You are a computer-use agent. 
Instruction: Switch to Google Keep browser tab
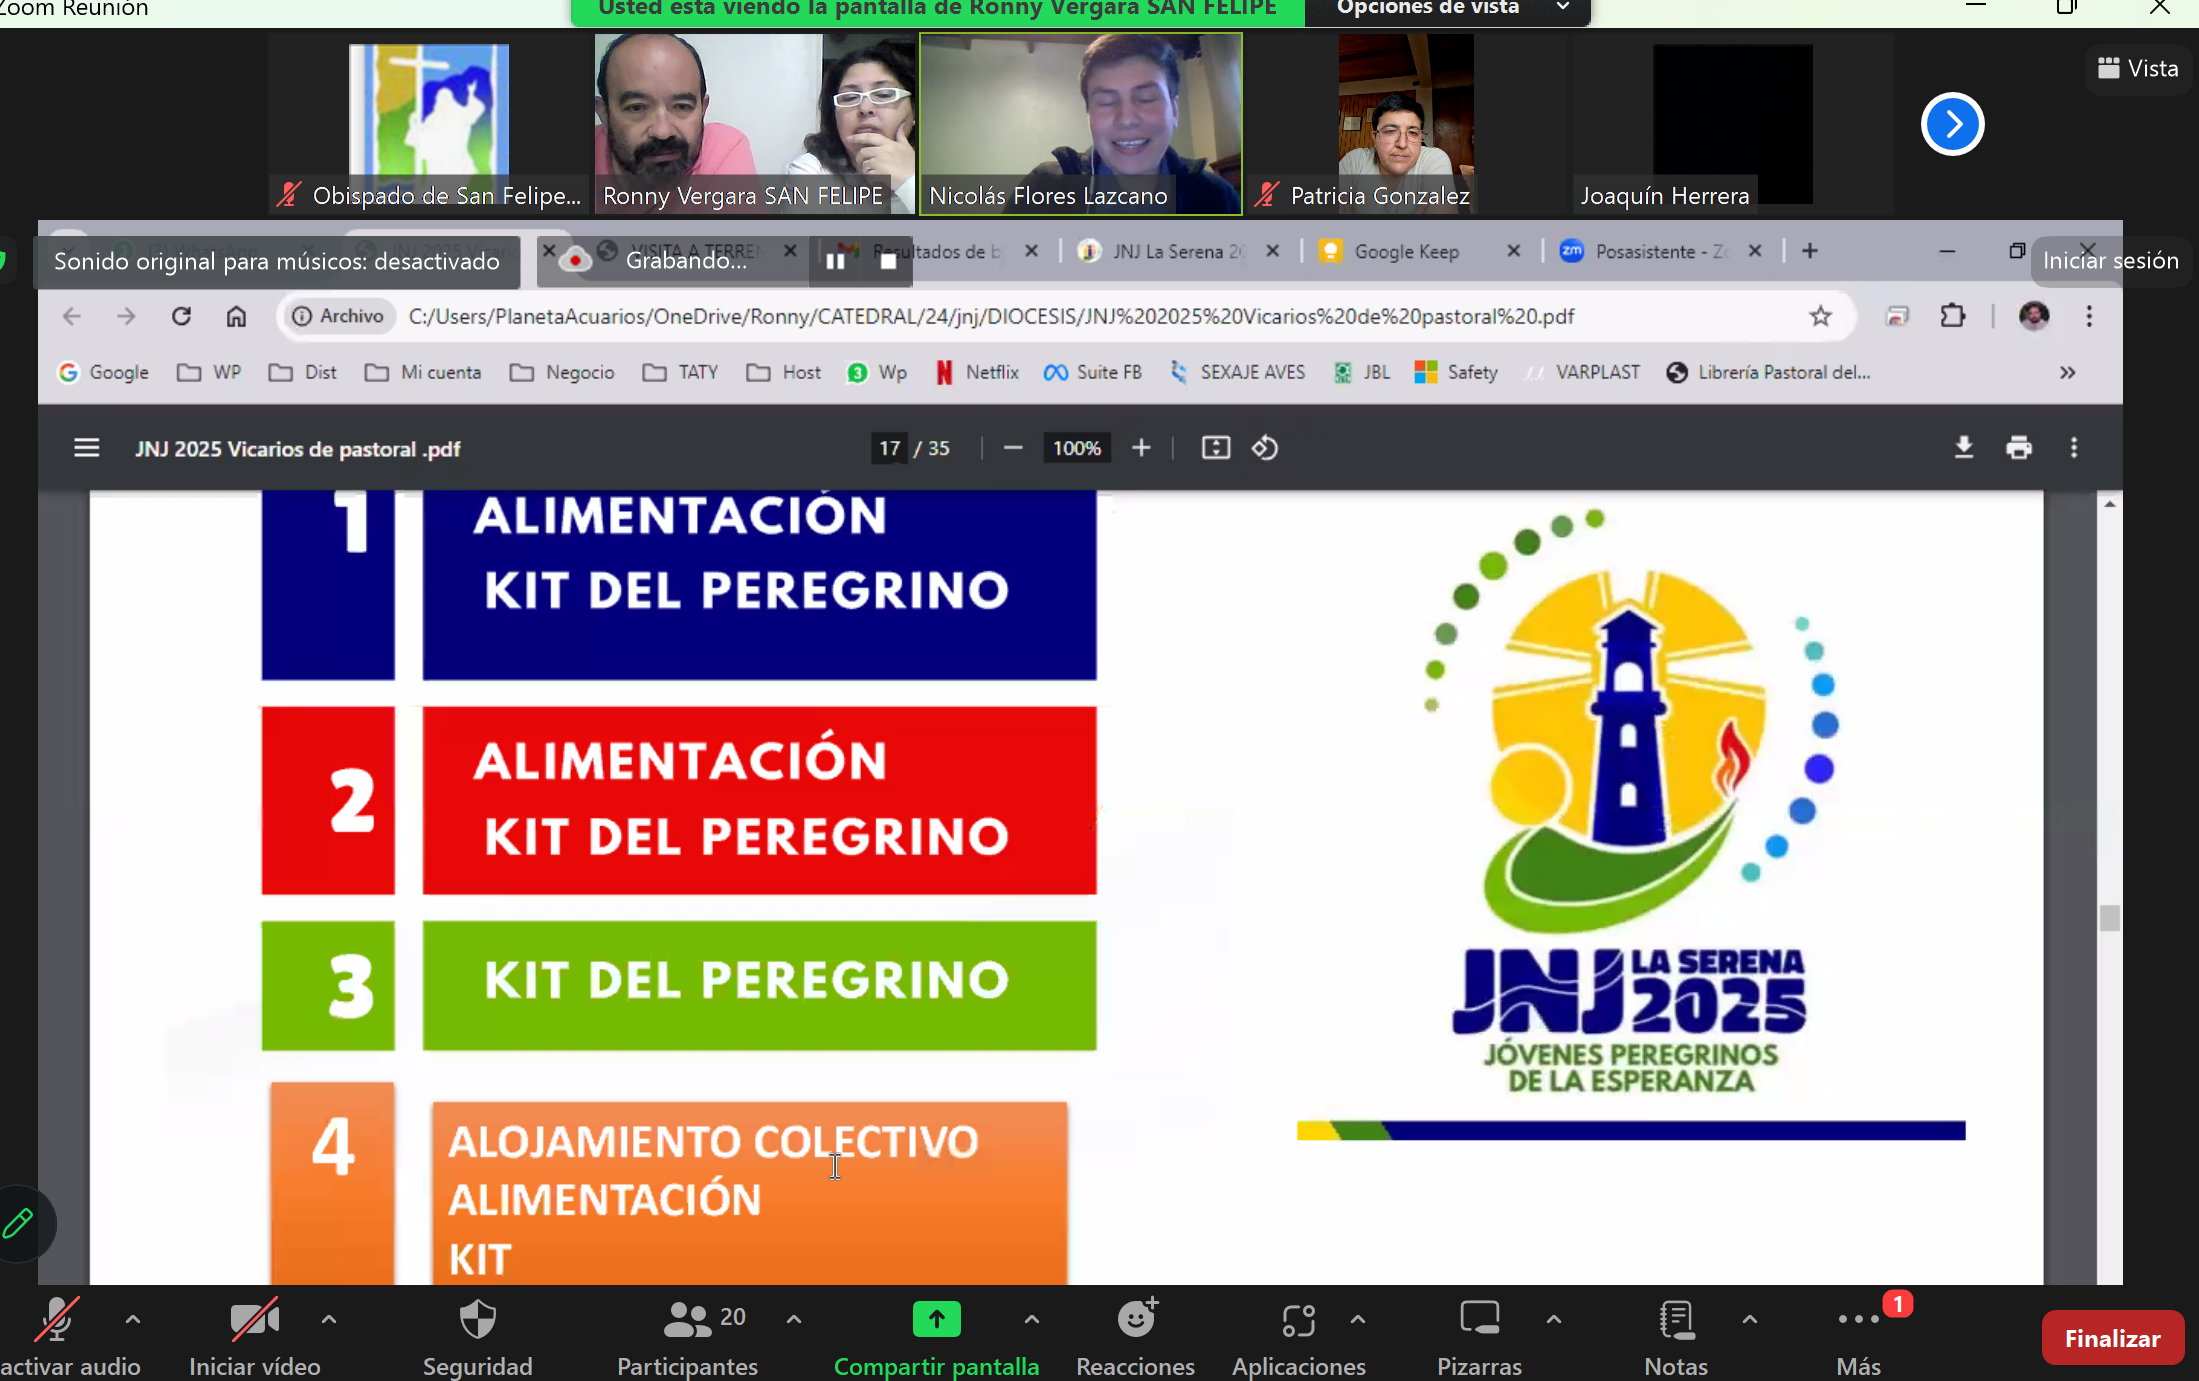[1405, 251]
